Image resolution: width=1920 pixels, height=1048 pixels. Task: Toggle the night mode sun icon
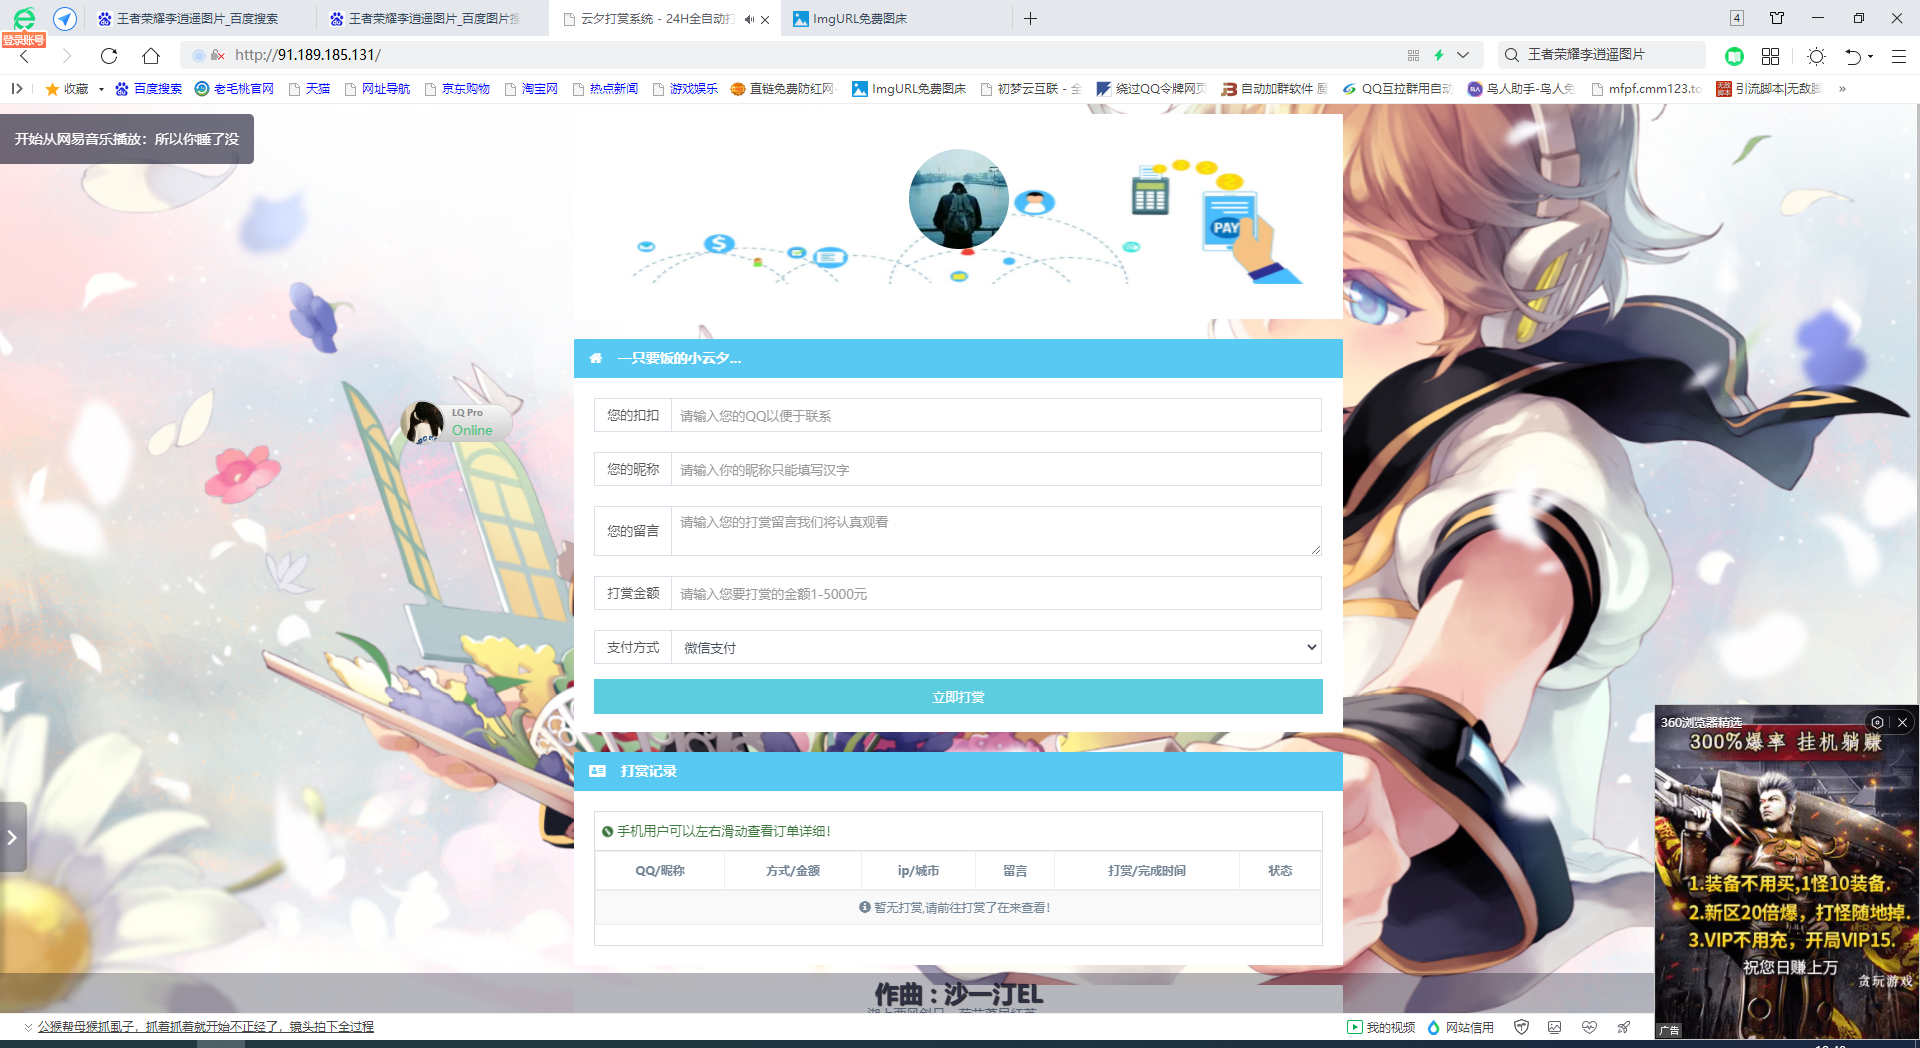pos(1817,56)
